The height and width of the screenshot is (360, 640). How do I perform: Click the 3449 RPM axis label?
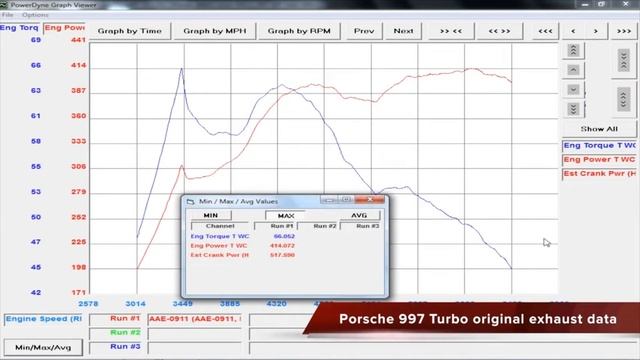(x=182, y=304)
